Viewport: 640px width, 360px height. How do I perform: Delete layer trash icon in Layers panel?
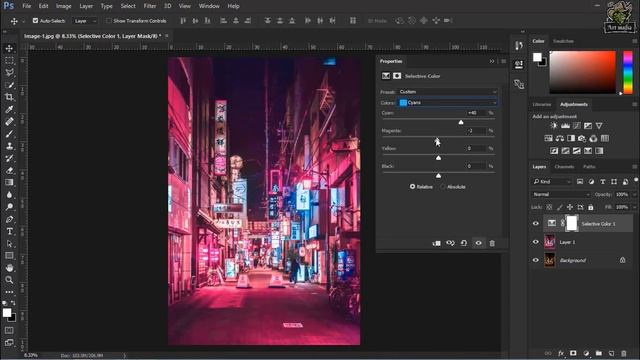(x=623, y=353)
